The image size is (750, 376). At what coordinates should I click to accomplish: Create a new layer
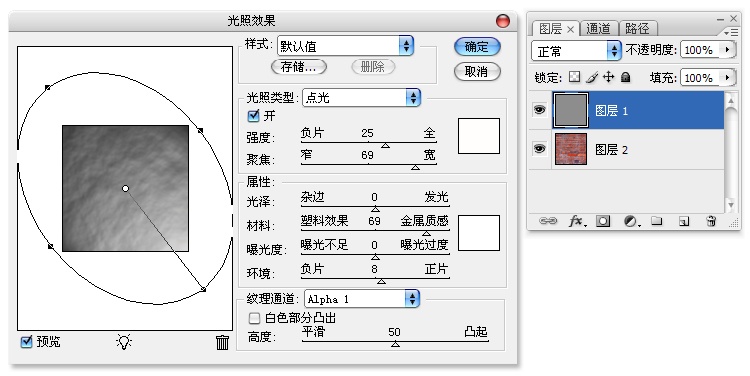coord(684,221)
